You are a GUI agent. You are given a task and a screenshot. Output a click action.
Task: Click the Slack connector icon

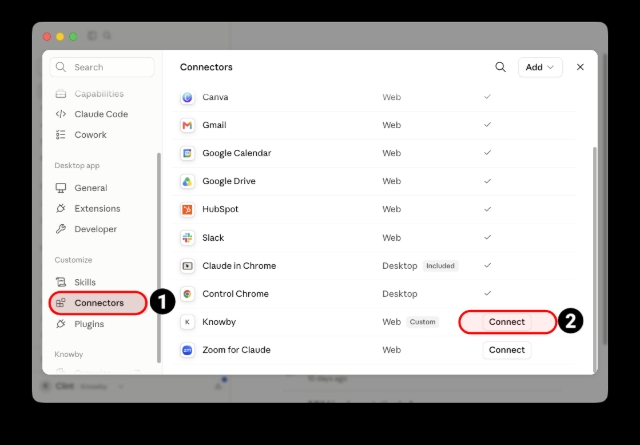click(187, 238)
